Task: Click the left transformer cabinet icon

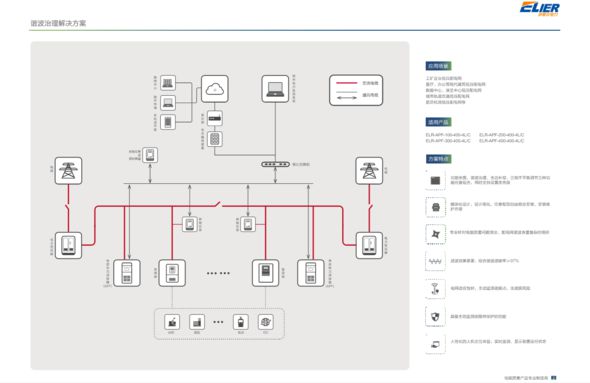Action: (x=68, y=245)
